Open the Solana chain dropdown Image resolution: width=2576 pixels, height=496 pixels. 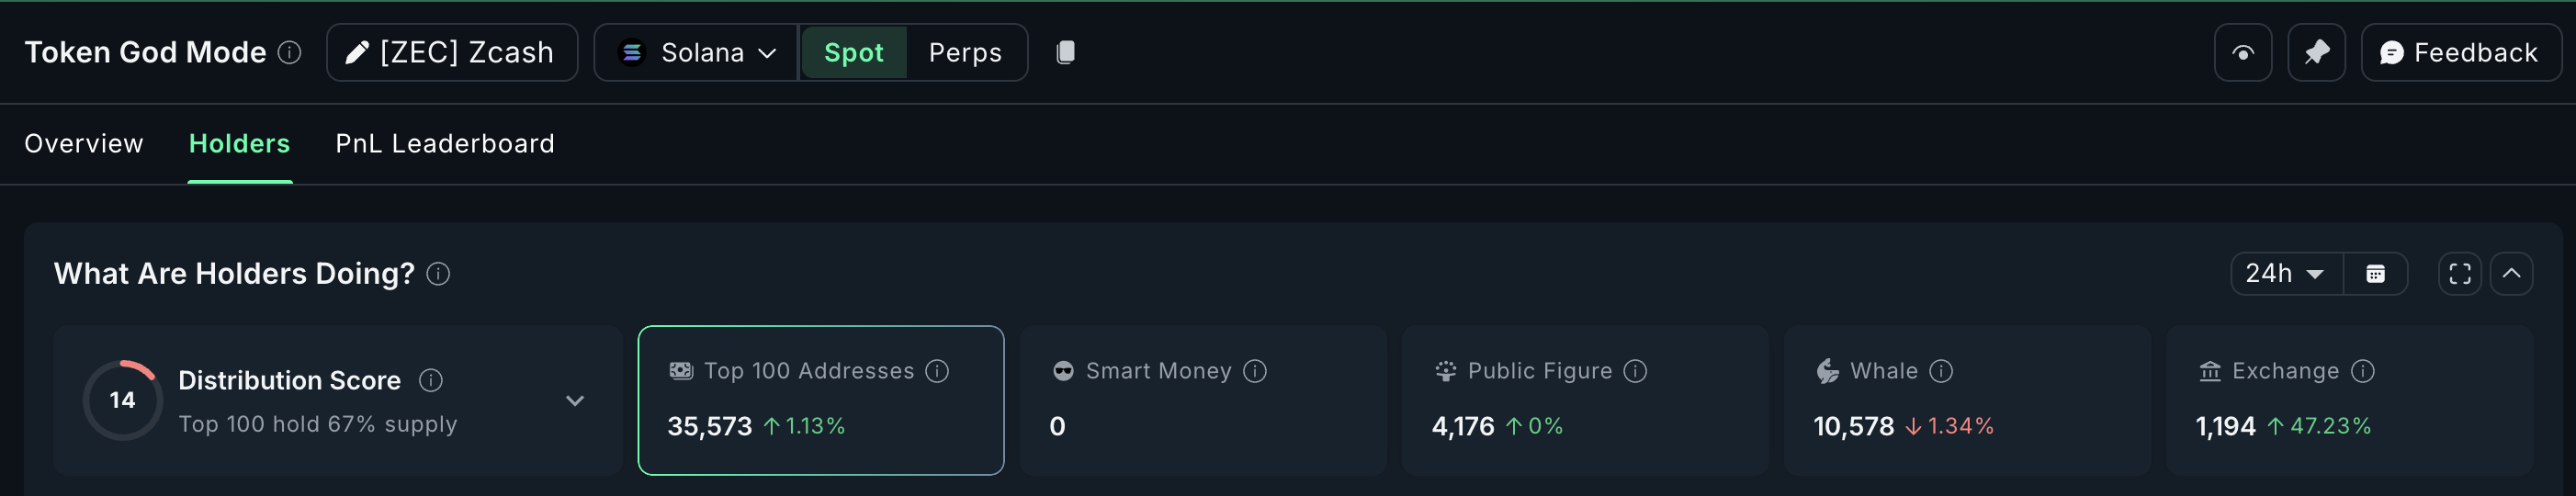(697, 53)
